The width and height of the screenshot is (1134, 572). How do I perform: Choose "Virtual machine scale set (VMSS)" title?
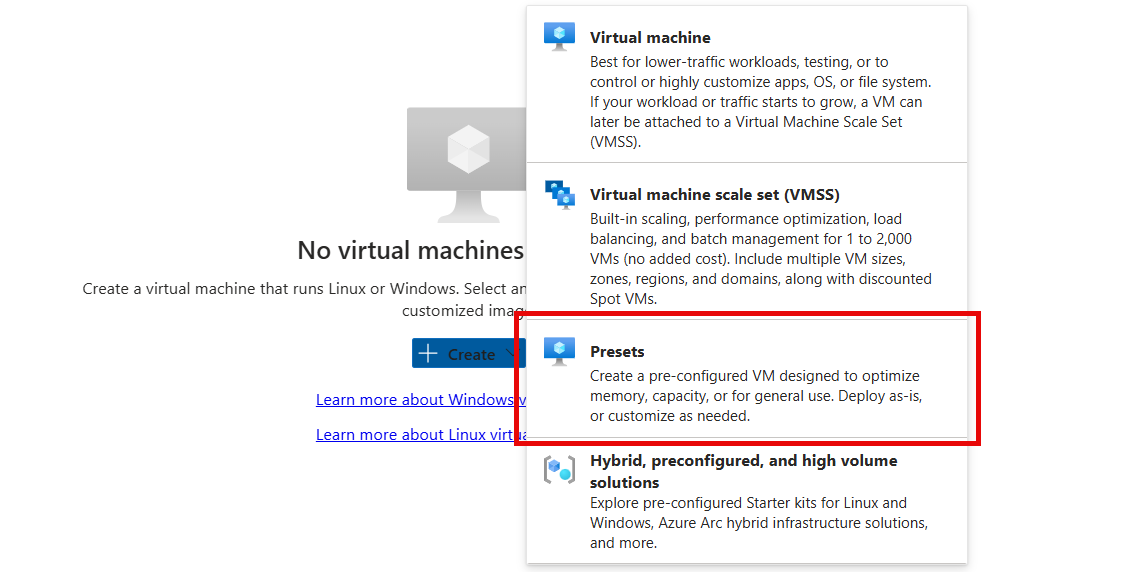point(714,195)
